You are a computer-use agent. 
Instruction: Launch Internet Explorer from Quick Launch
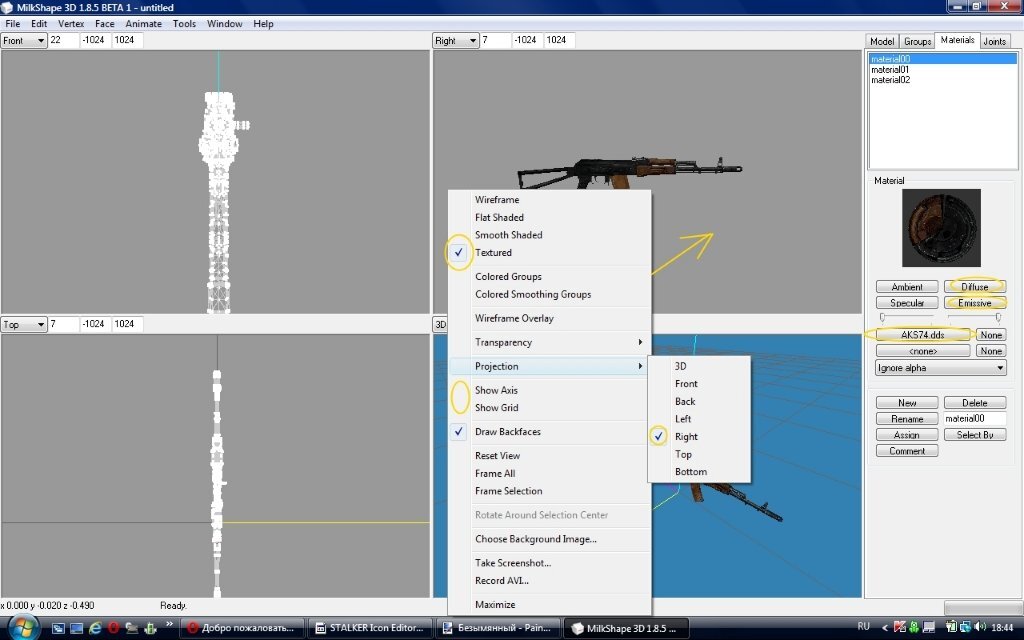(95, 628)
